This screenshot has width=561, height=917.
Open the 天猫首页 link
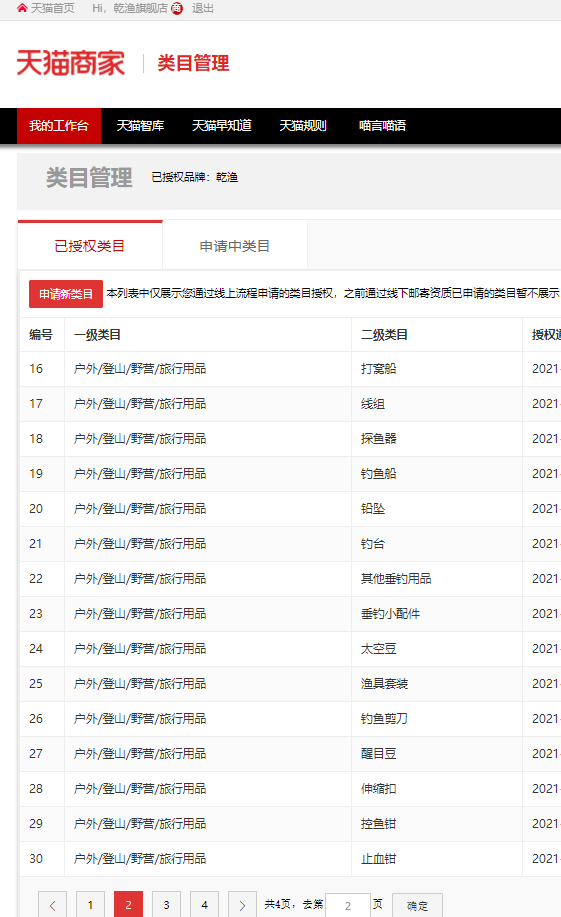pos(53,8)
